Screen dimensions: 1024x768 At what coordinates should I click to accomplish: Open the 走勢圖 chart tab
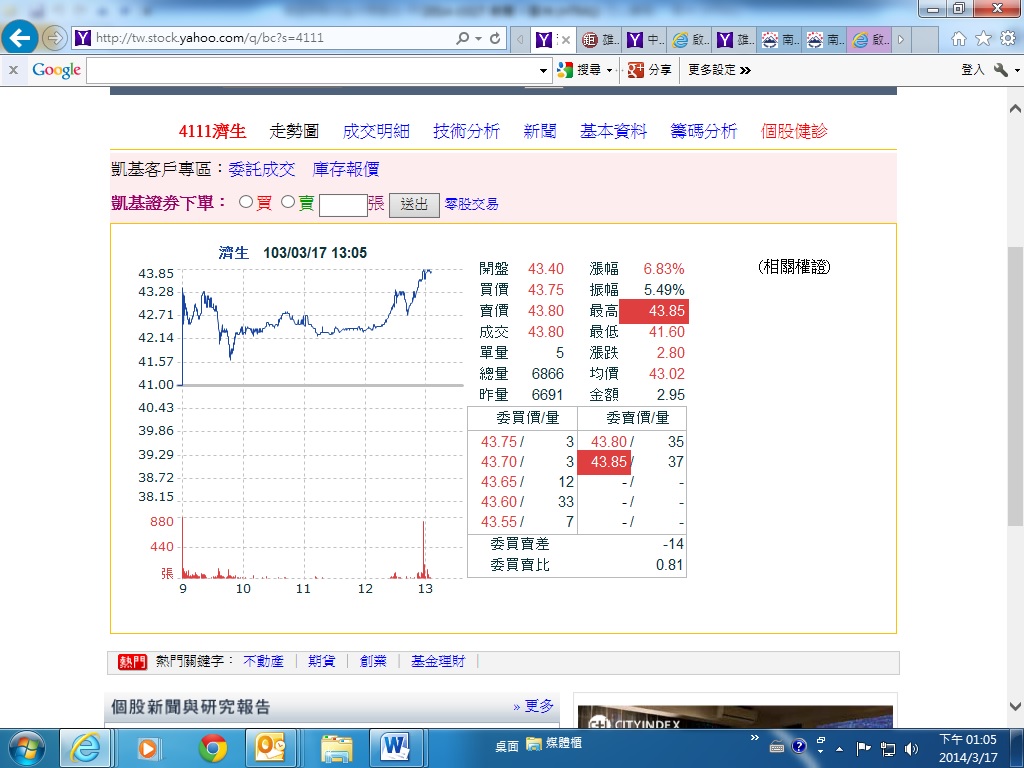pos(294,131)
